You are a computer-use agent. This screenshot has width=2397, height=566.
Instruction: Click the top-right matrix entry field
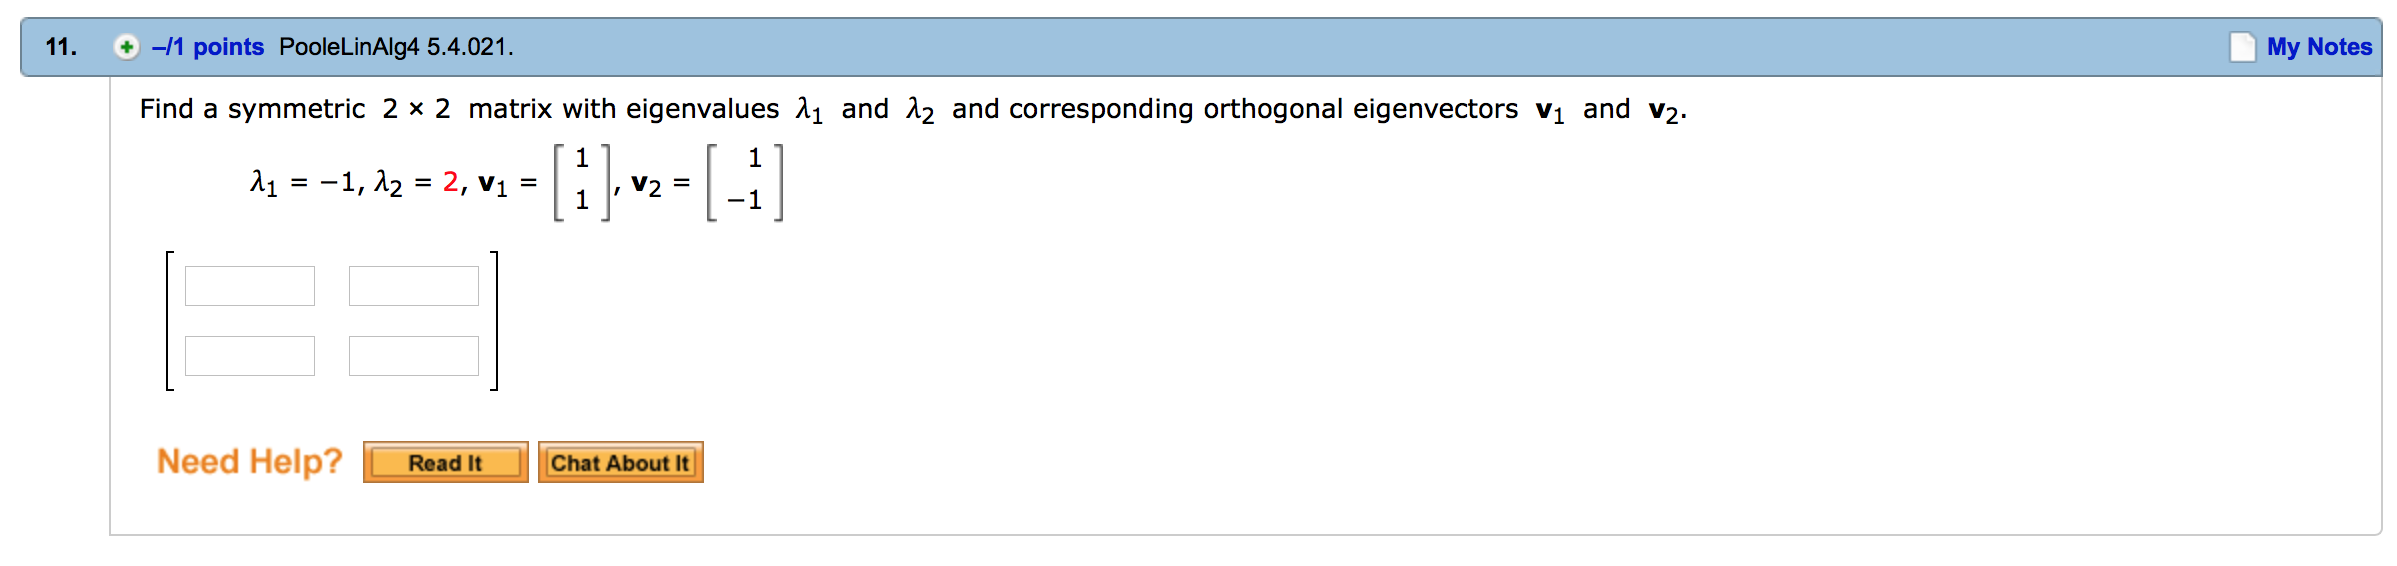tap(414, 286)
